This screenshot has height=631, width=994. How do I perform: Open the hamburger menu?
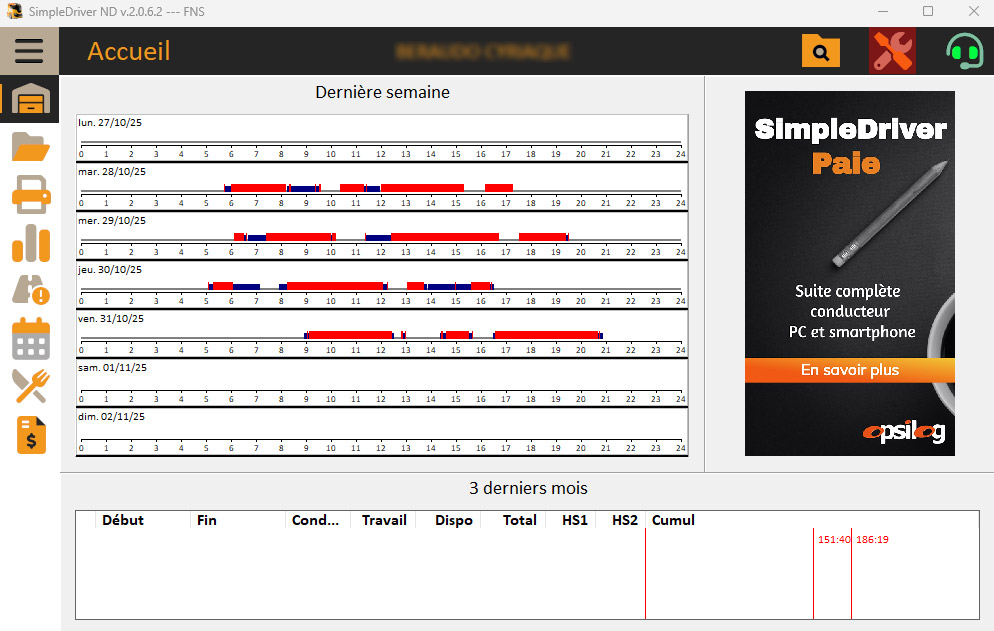pos(29,50)
